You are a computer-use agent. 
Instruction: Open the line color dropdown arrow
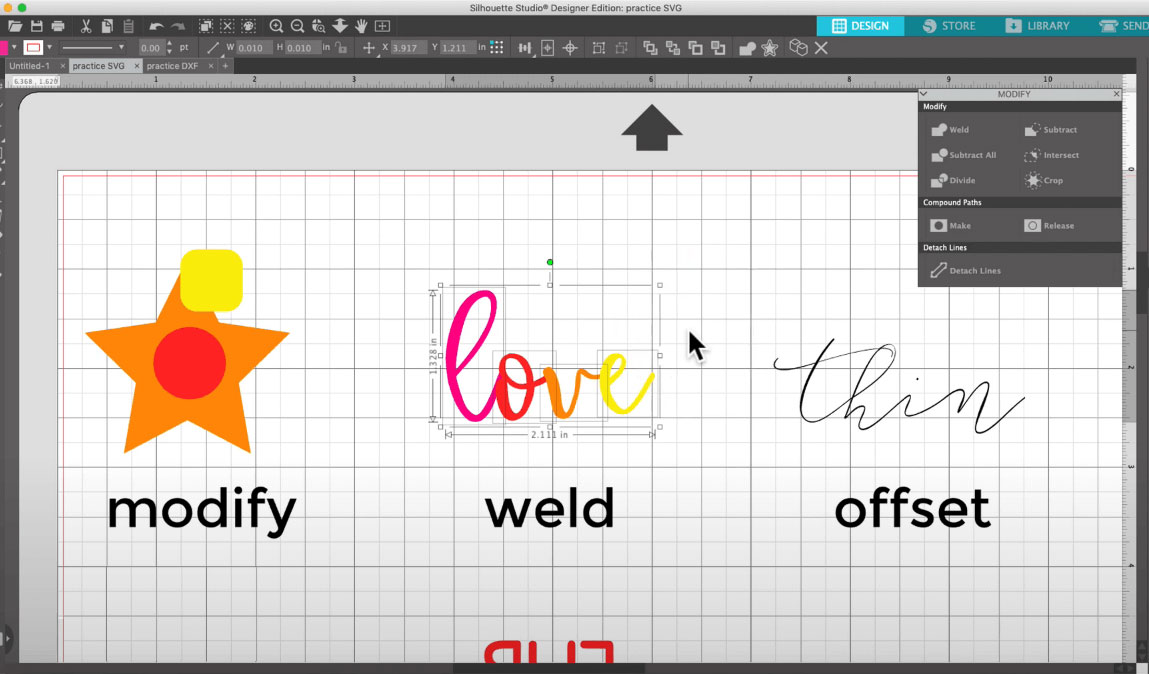pyautogui.click(x=51, y=48)
